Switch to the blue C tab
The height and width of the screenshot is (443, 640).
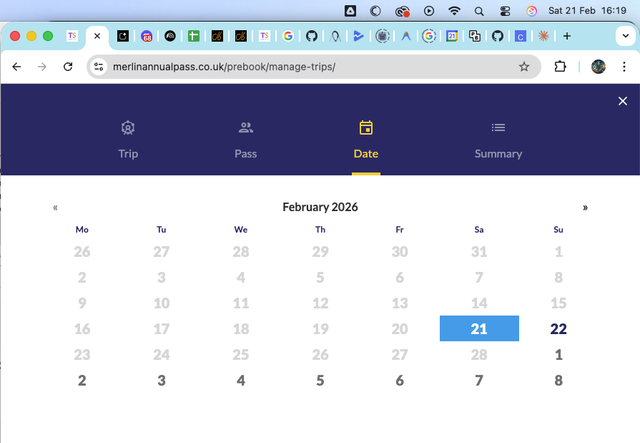(520, 36)
